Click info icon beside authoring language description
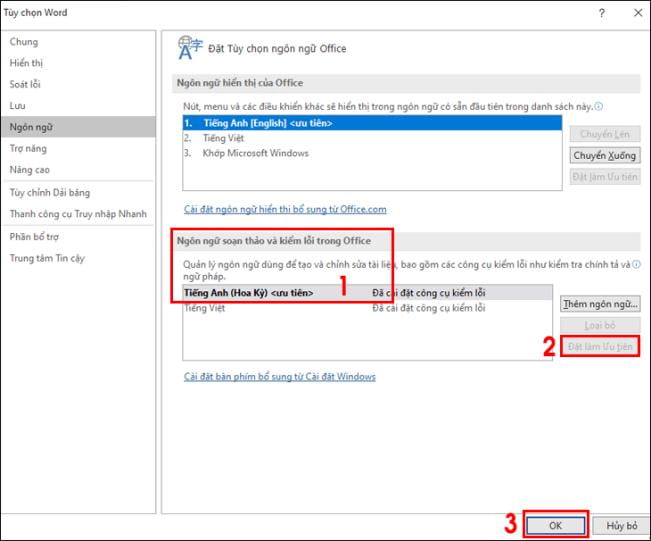This screenshot has width=651, height=541. click(636, 264)
